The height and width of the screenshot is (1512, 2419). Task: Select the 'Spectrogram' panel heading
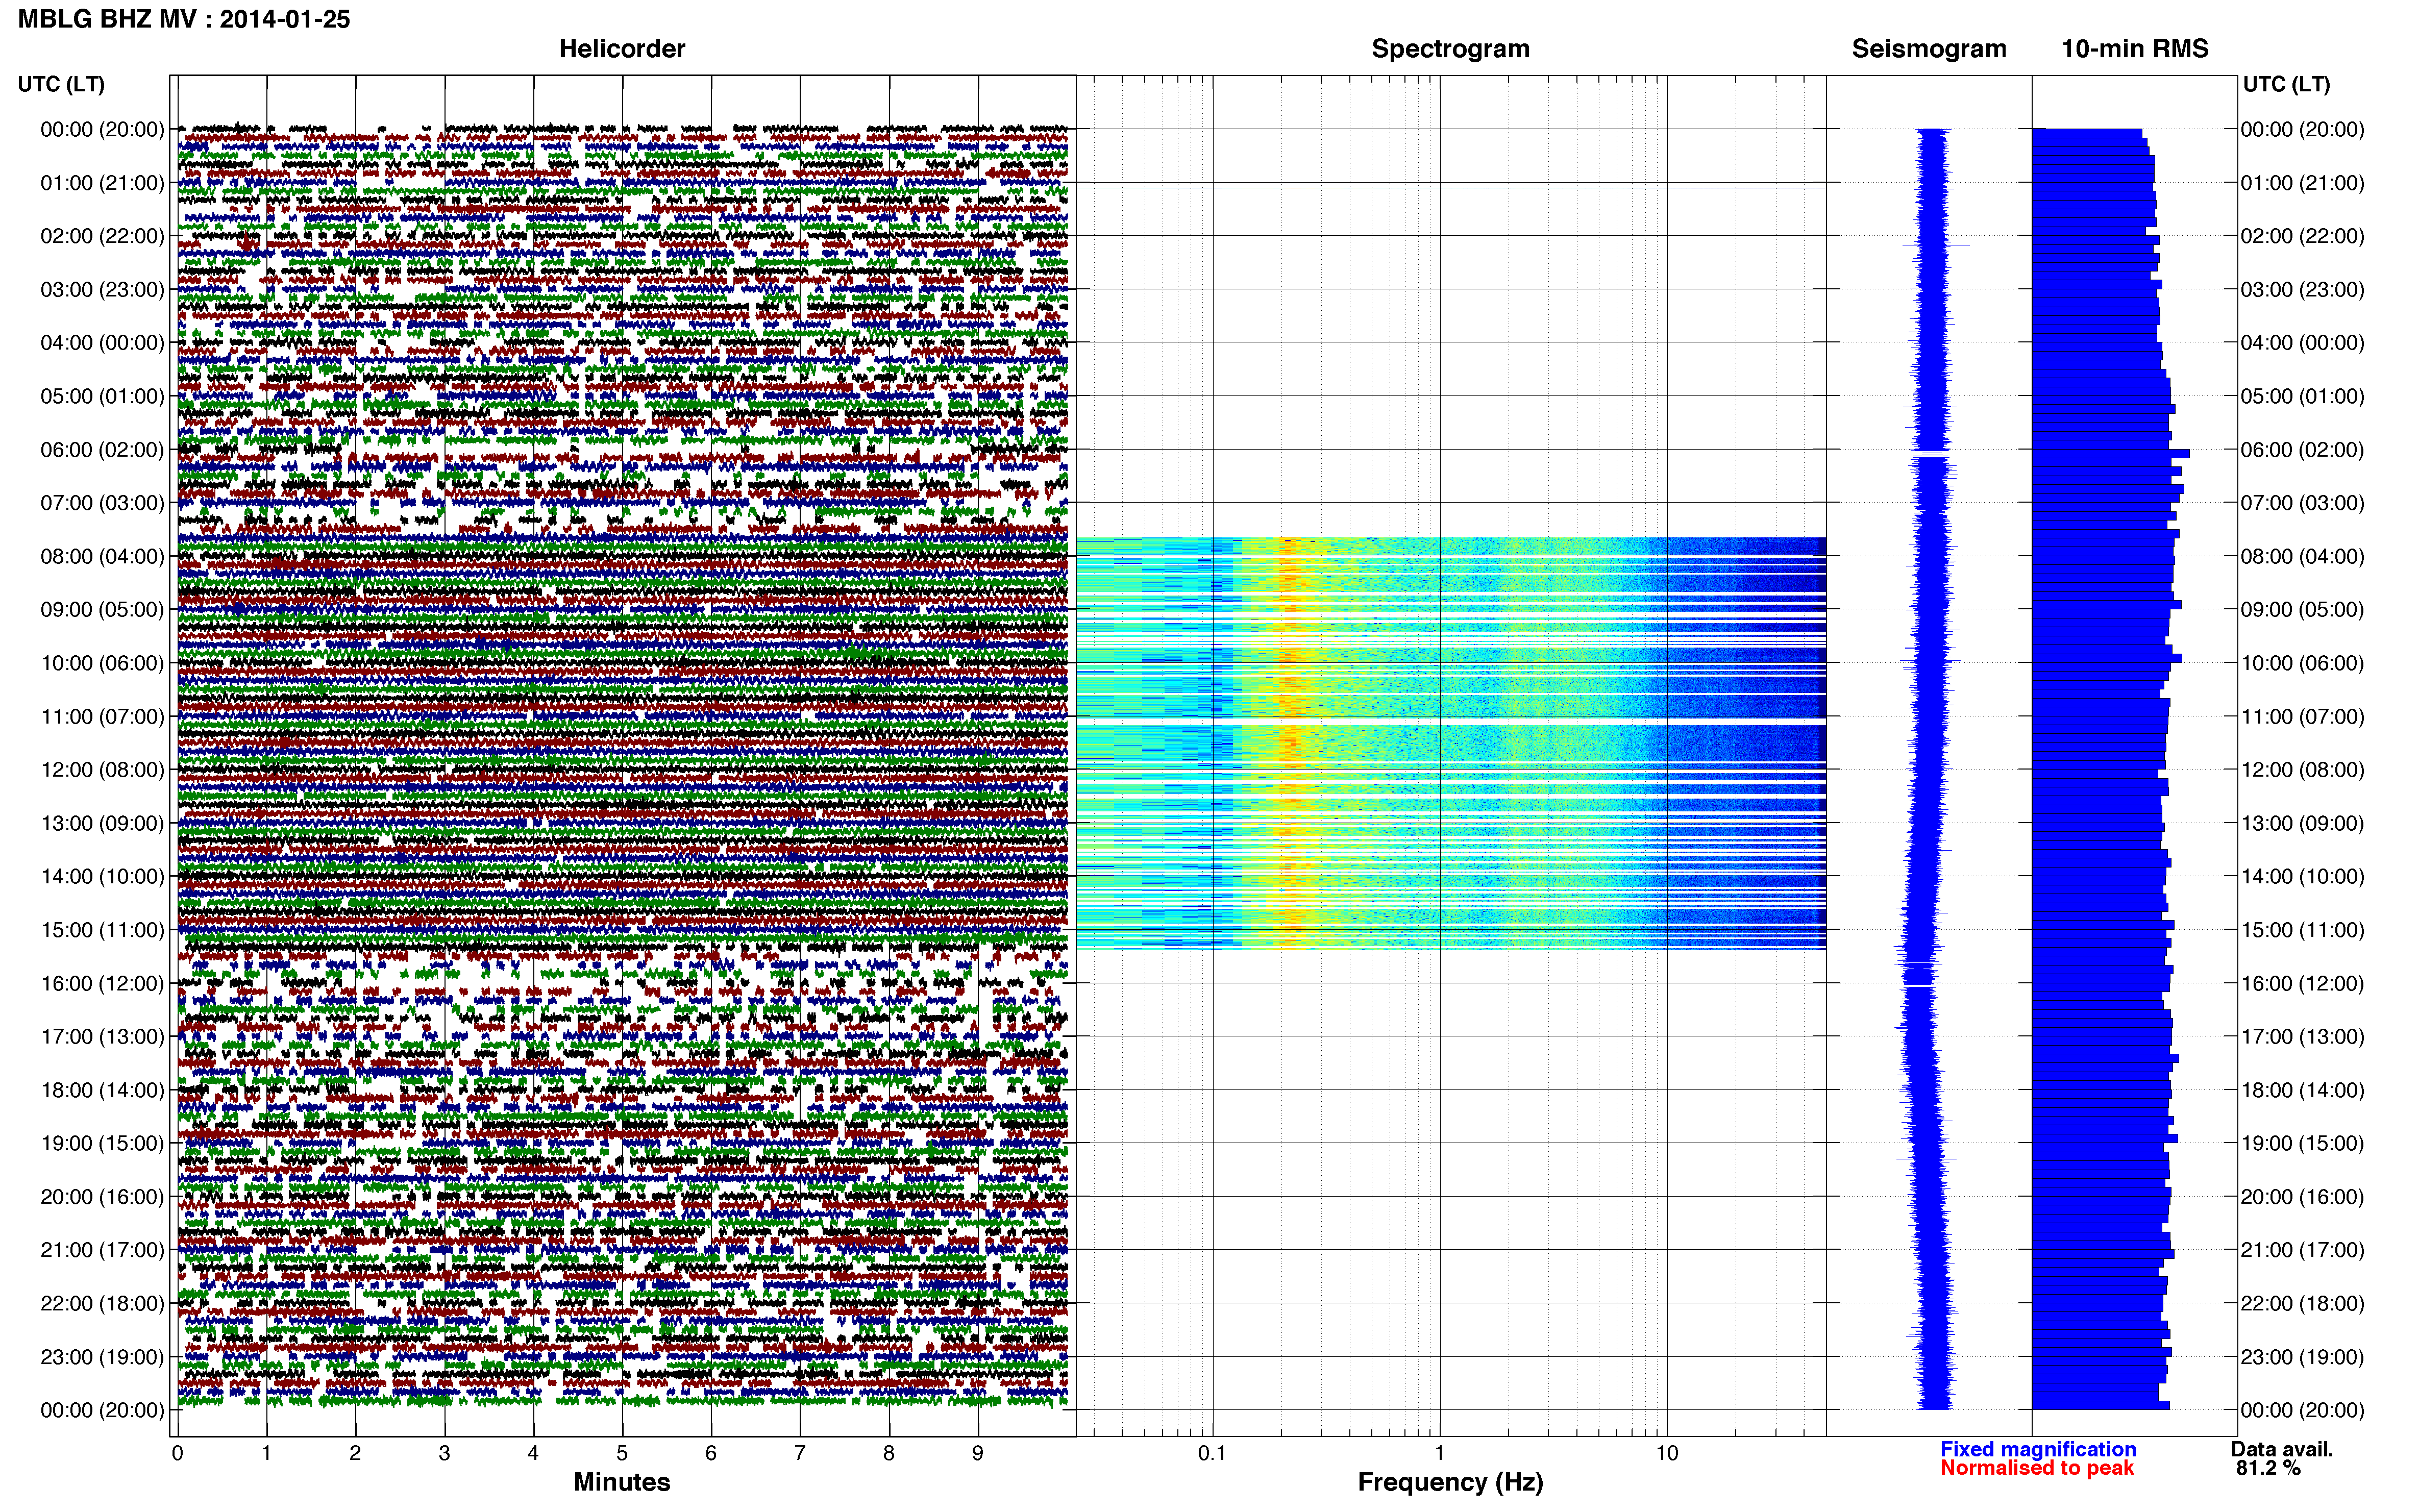coord(1450,49)
